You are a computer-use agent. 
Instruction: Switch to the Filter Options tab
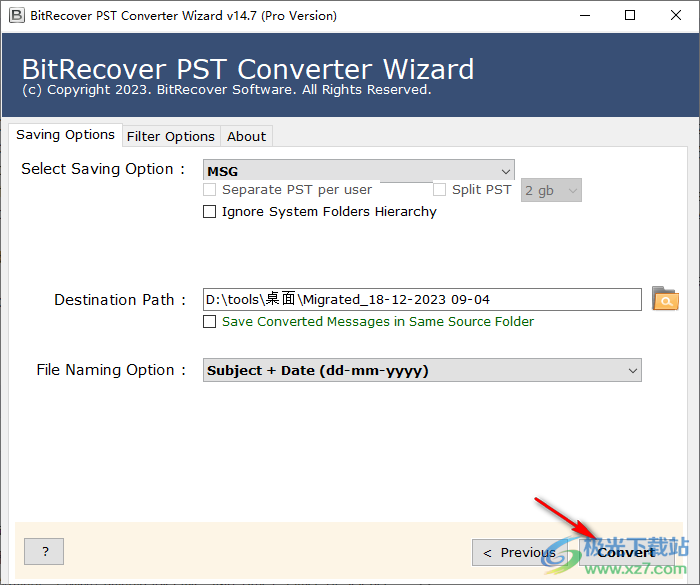(171, 137)
